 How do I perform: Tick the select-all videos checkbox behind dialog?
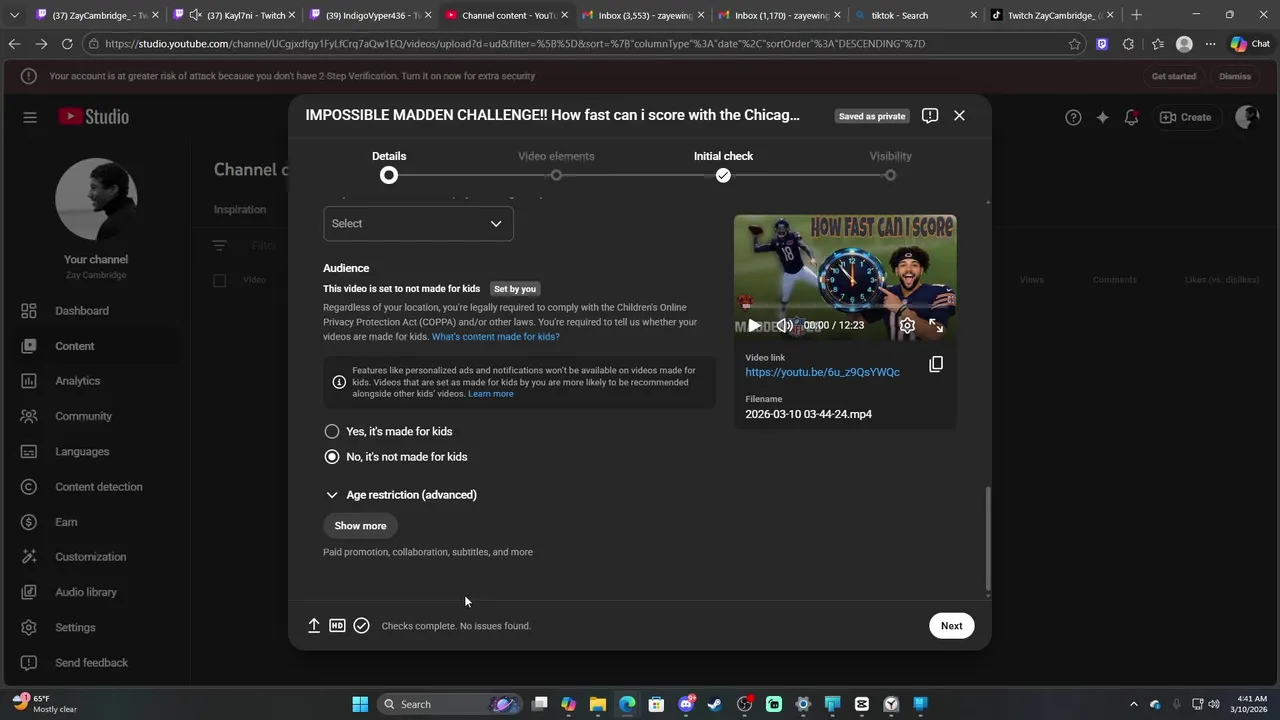pyautogui.click(x=220, y=281)
